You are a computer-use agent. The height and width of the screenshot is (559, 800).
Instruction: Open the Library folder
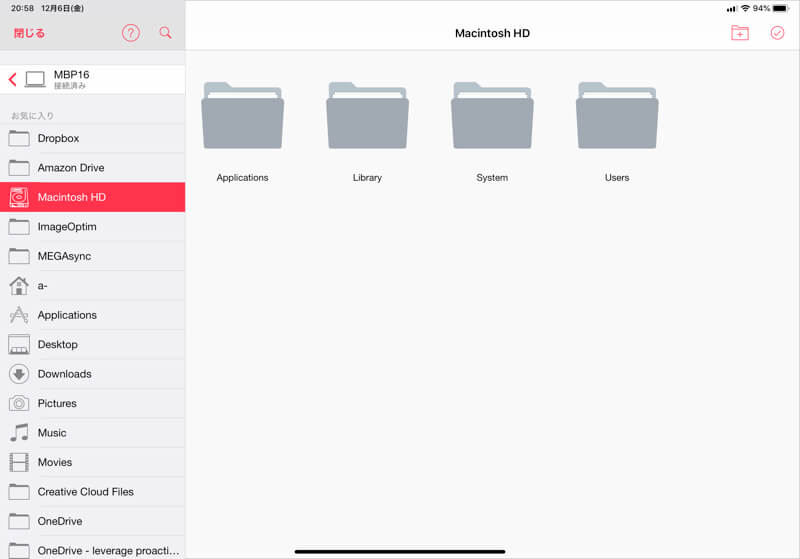367,116
